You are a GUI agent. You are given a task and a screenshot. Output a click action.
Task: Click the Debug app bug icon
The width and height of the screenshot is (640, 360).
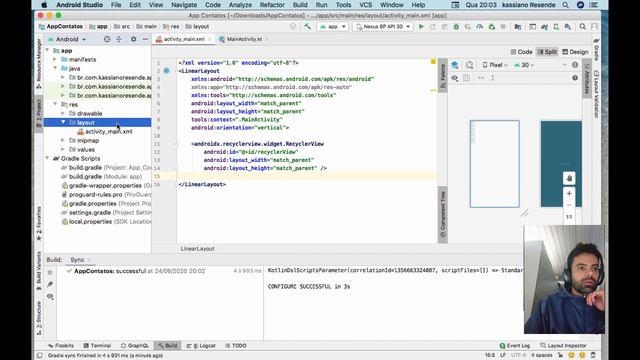coord(456,27)
